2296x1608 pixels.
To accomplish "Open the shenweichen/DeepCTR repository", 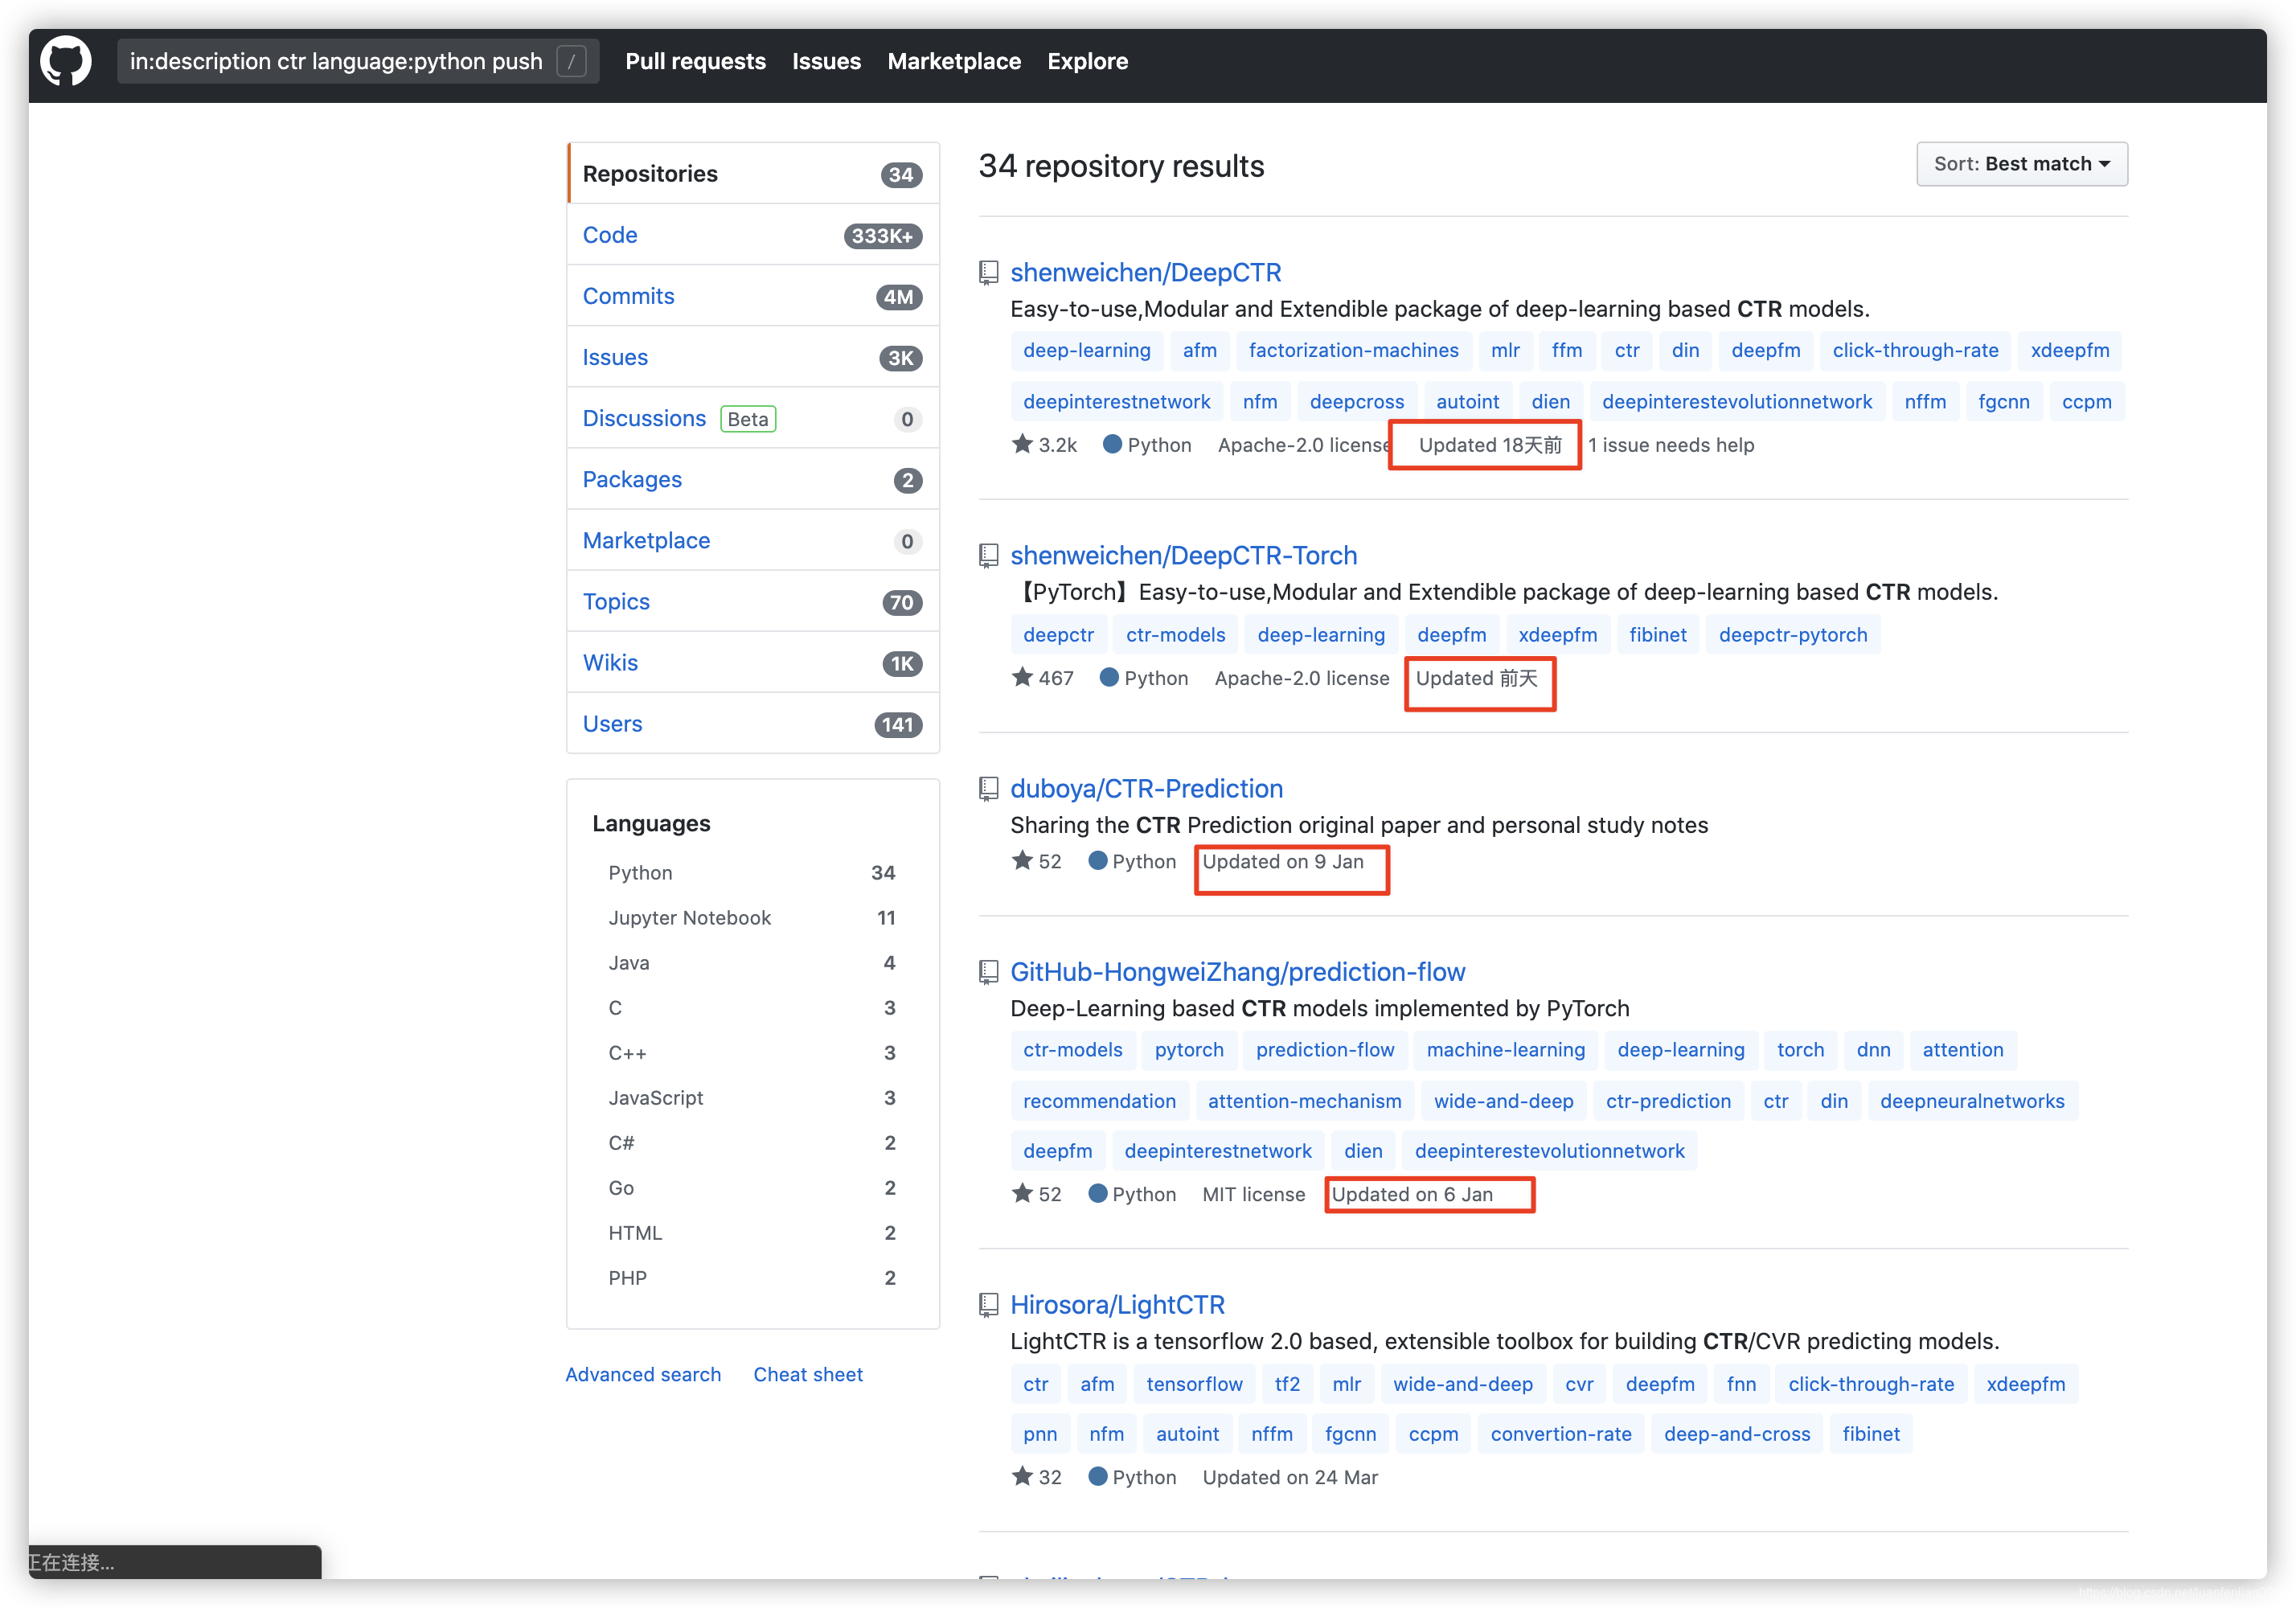I will (x=1145, y=273).
